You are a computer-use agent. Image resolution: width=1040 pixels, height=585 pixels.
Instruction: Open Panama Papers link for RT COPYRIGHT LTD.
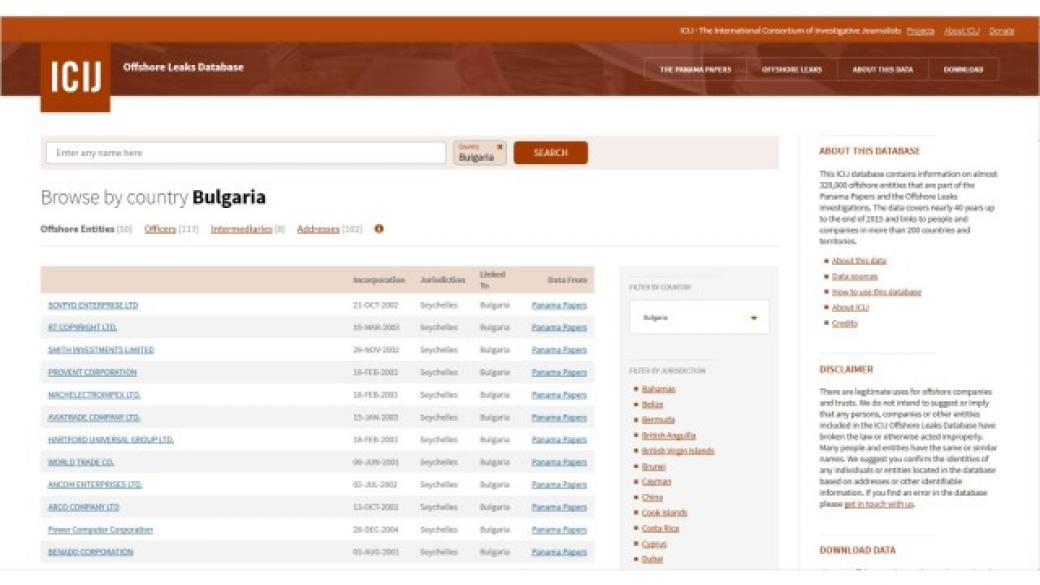point(559,328)
